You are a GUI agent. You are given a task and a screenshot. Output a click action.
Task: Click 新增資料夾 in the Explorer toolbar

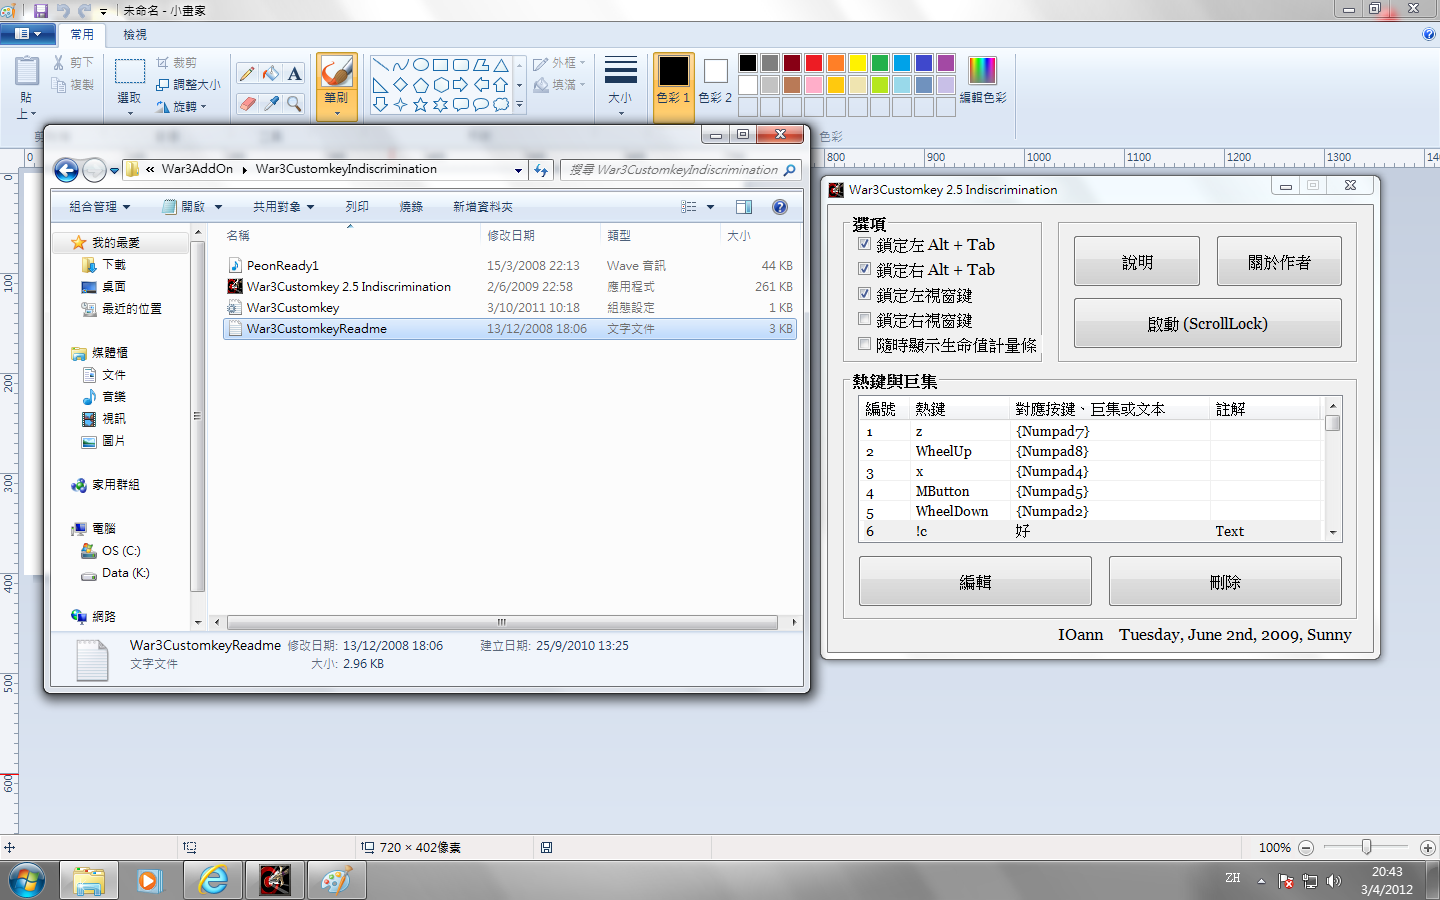tap(483, 207)
